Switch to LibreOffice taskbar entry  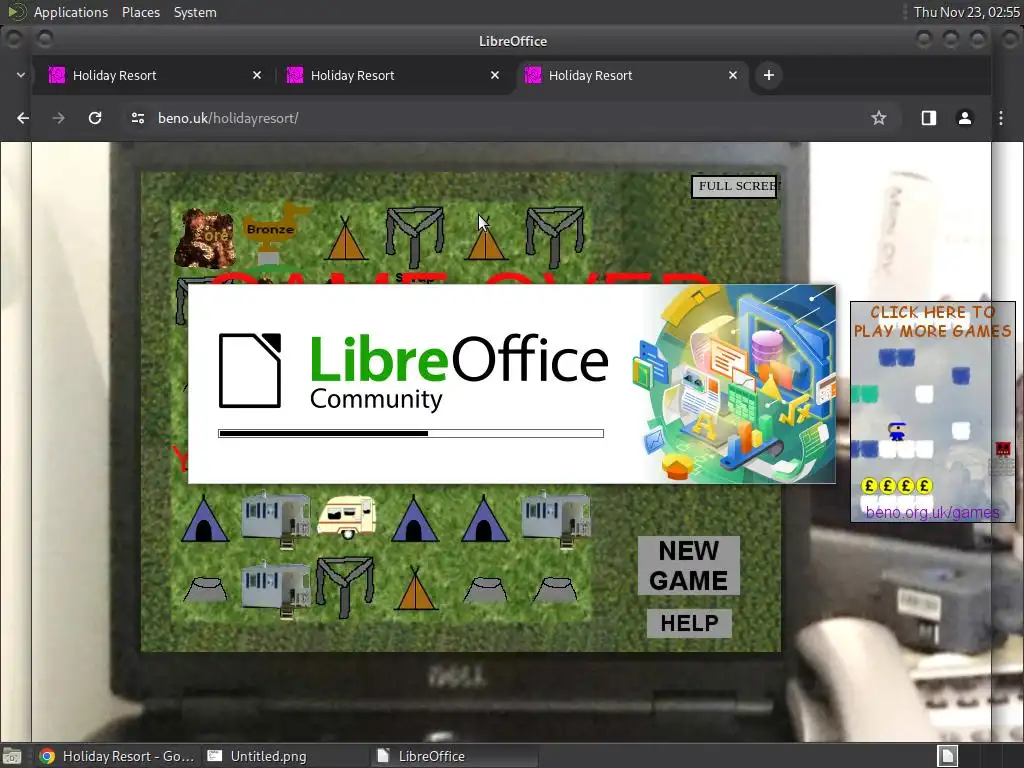(x=455, y=756)
